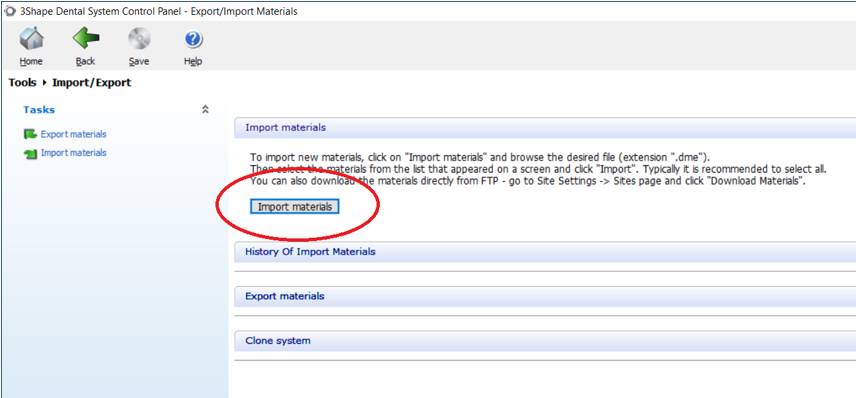
Task: Open the Import materials task link
Action: [73, 153]
